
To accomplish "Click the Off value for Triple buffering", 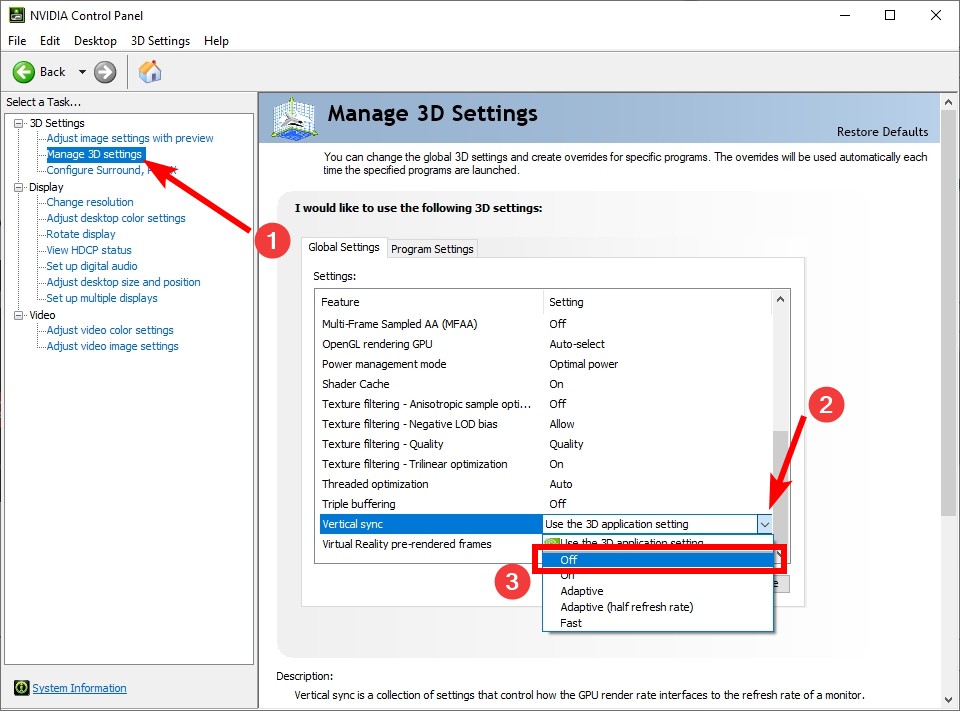I will point(557,504).
